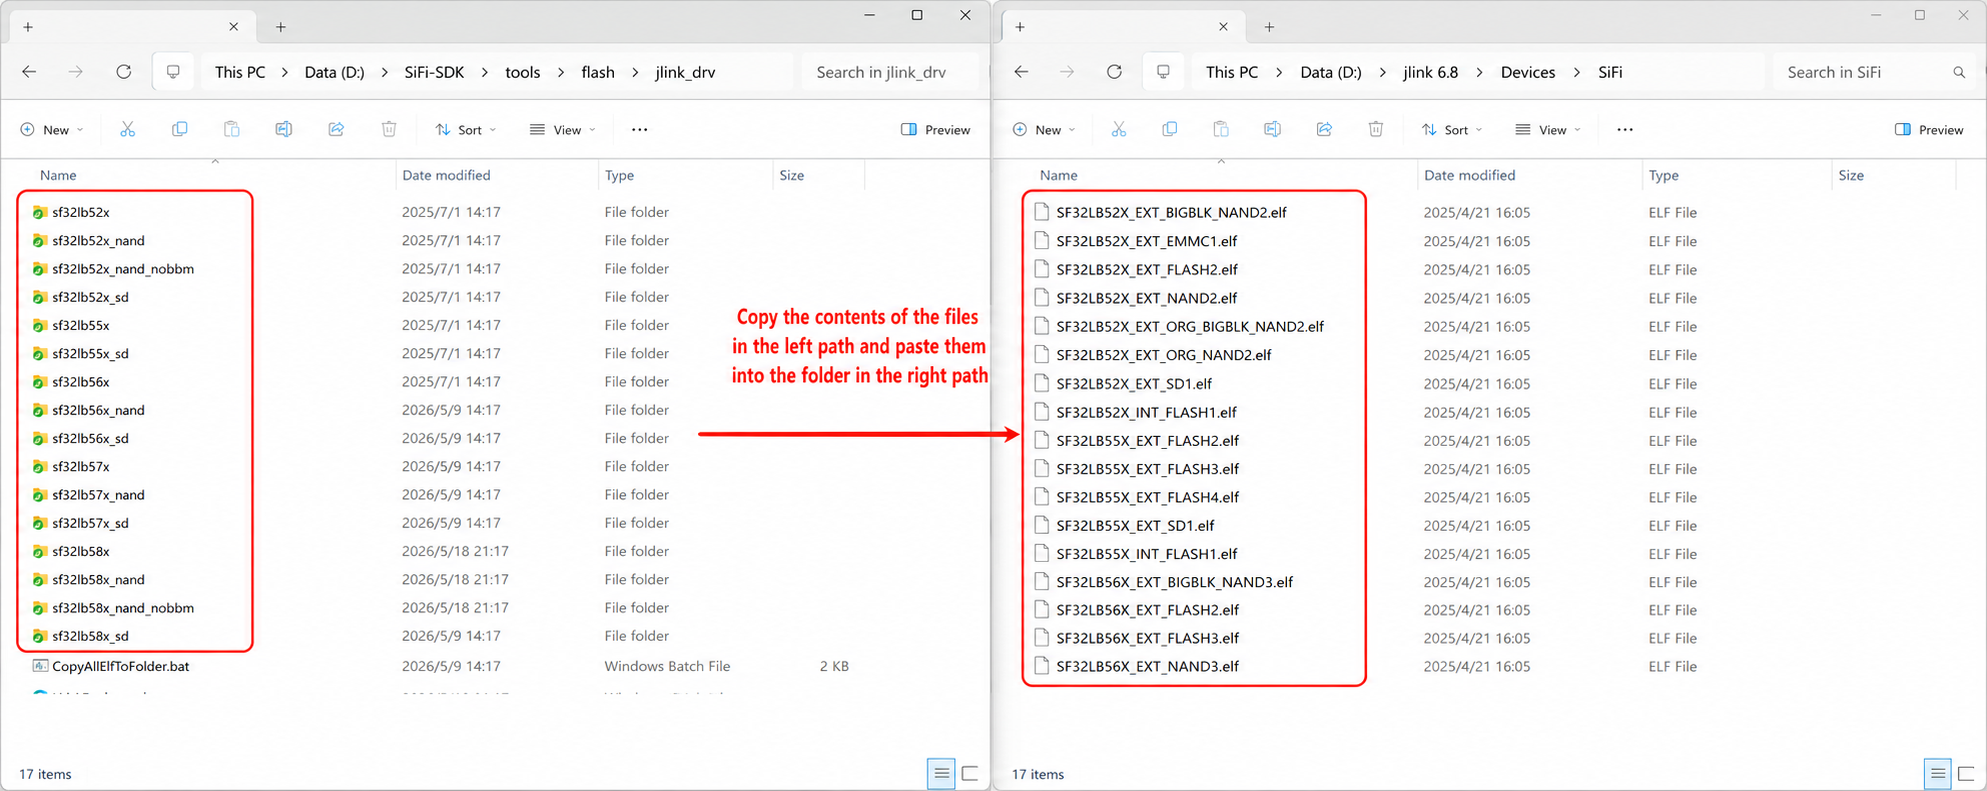Close the current tab in jlink_drv window

(233, 27)
